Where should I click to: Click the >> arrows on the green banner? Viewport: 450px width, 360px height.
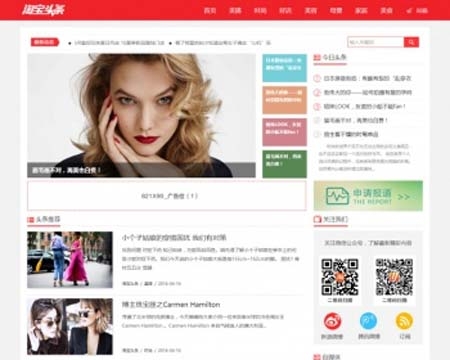point(403,197)
